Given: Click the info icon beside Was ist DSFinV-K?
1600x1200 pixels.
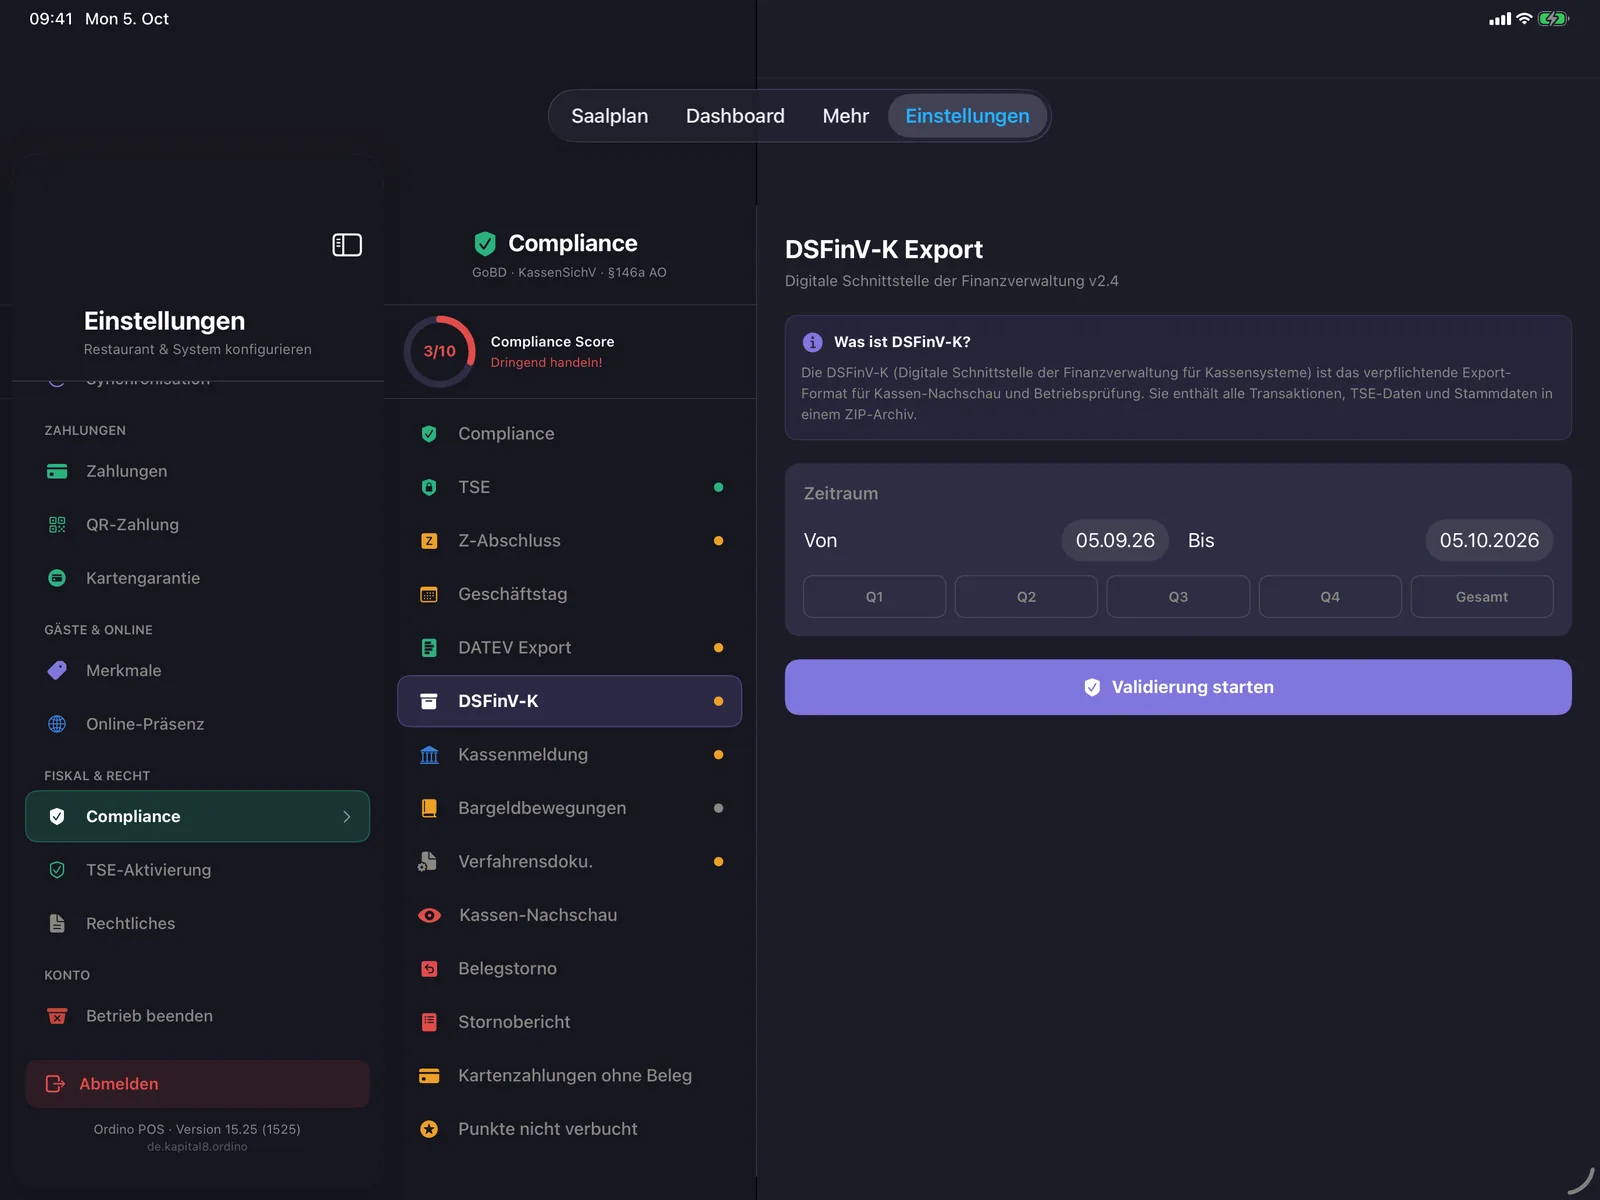Looking at the screenshot, I should point(812,342).
